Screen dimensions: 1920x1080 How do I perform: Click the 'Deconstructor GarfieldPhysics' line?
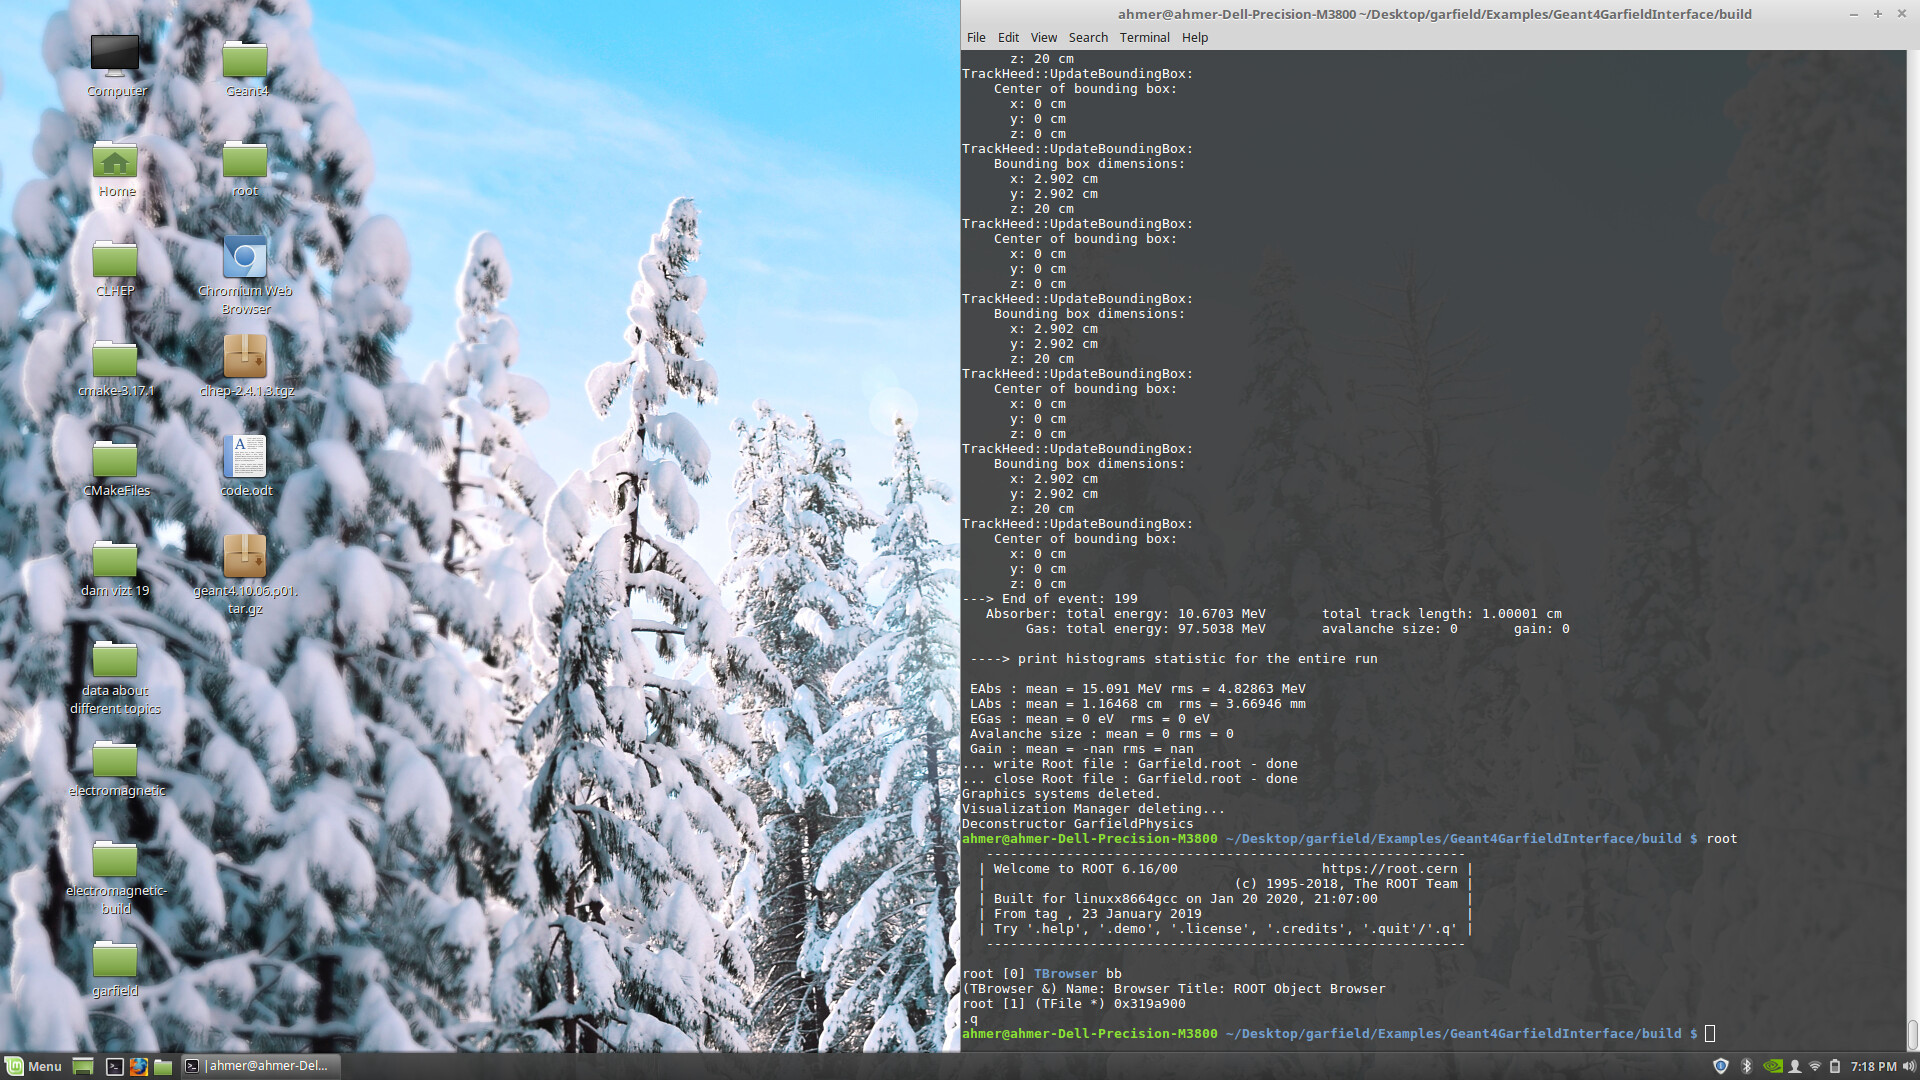click(1077, 823)
